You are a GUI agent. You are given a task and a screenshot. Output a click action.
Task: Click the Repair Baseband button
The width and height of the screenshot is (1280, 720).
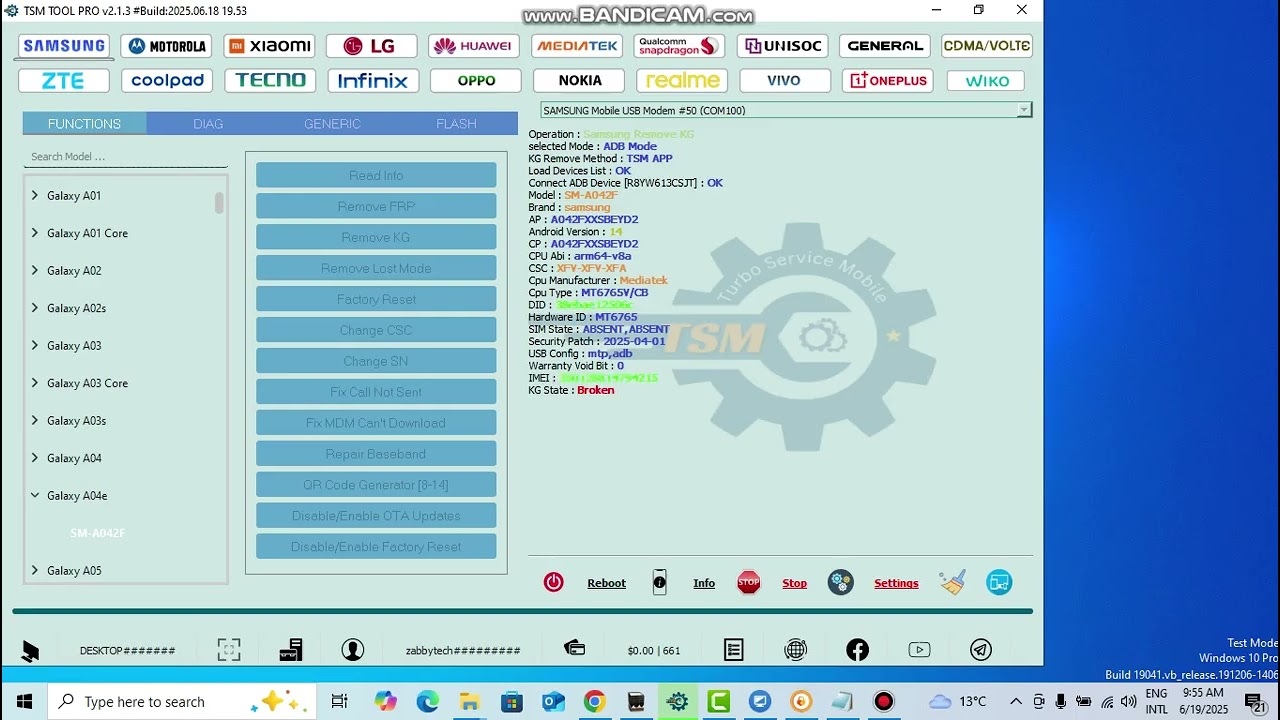tap(376, 454)
